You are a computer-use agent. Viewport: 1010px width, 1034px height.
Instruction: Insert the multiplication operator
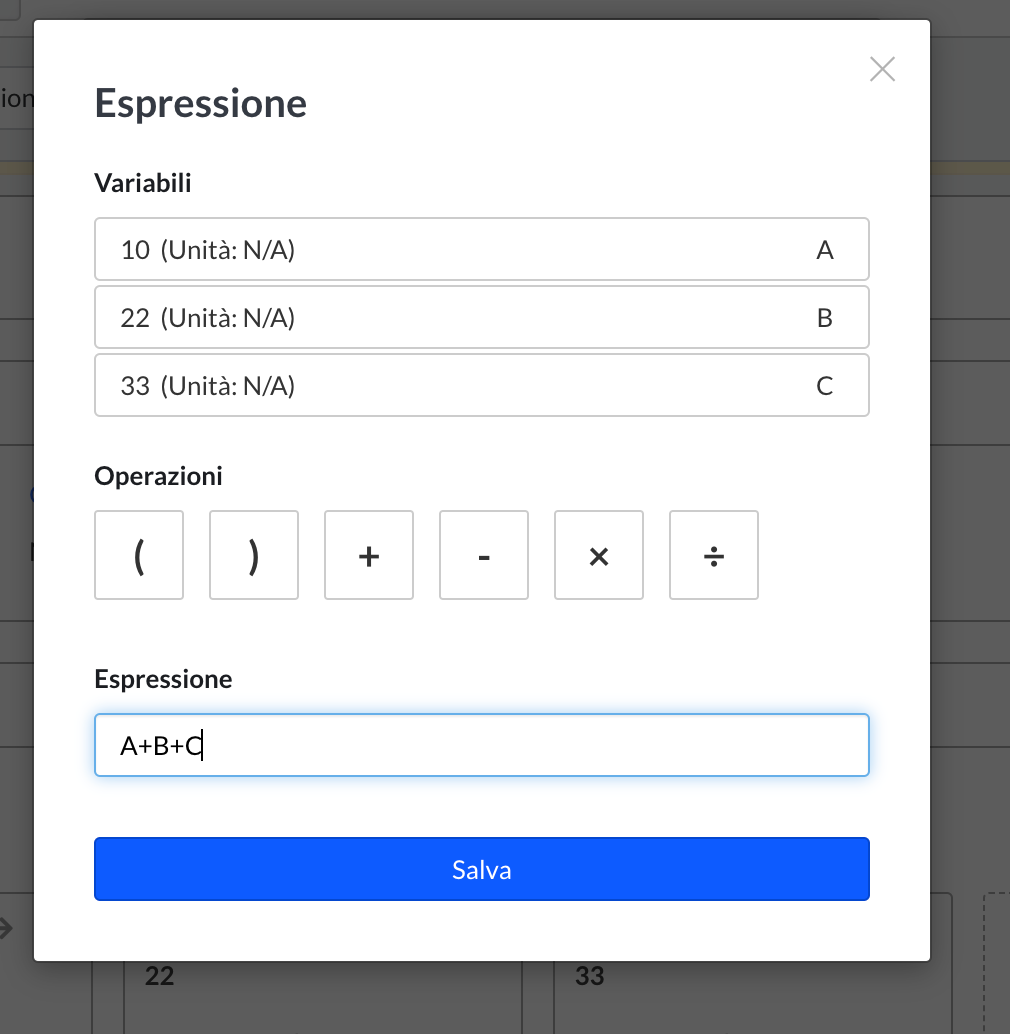coord(599,555)
